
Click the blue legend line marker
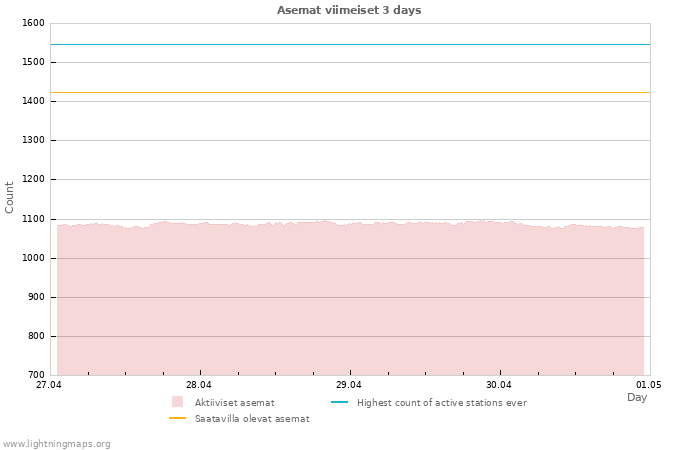tap(339, 402)
